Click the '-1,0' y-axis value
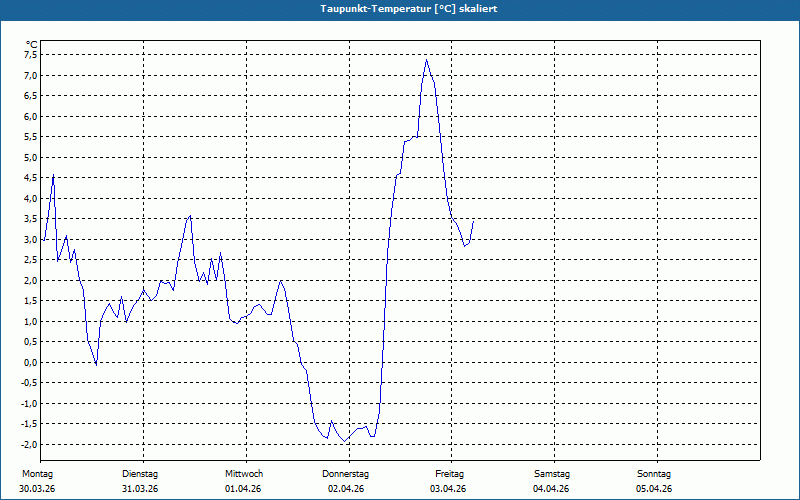The height and width of the screenshot is (500, 800). (x=30, y=404)
